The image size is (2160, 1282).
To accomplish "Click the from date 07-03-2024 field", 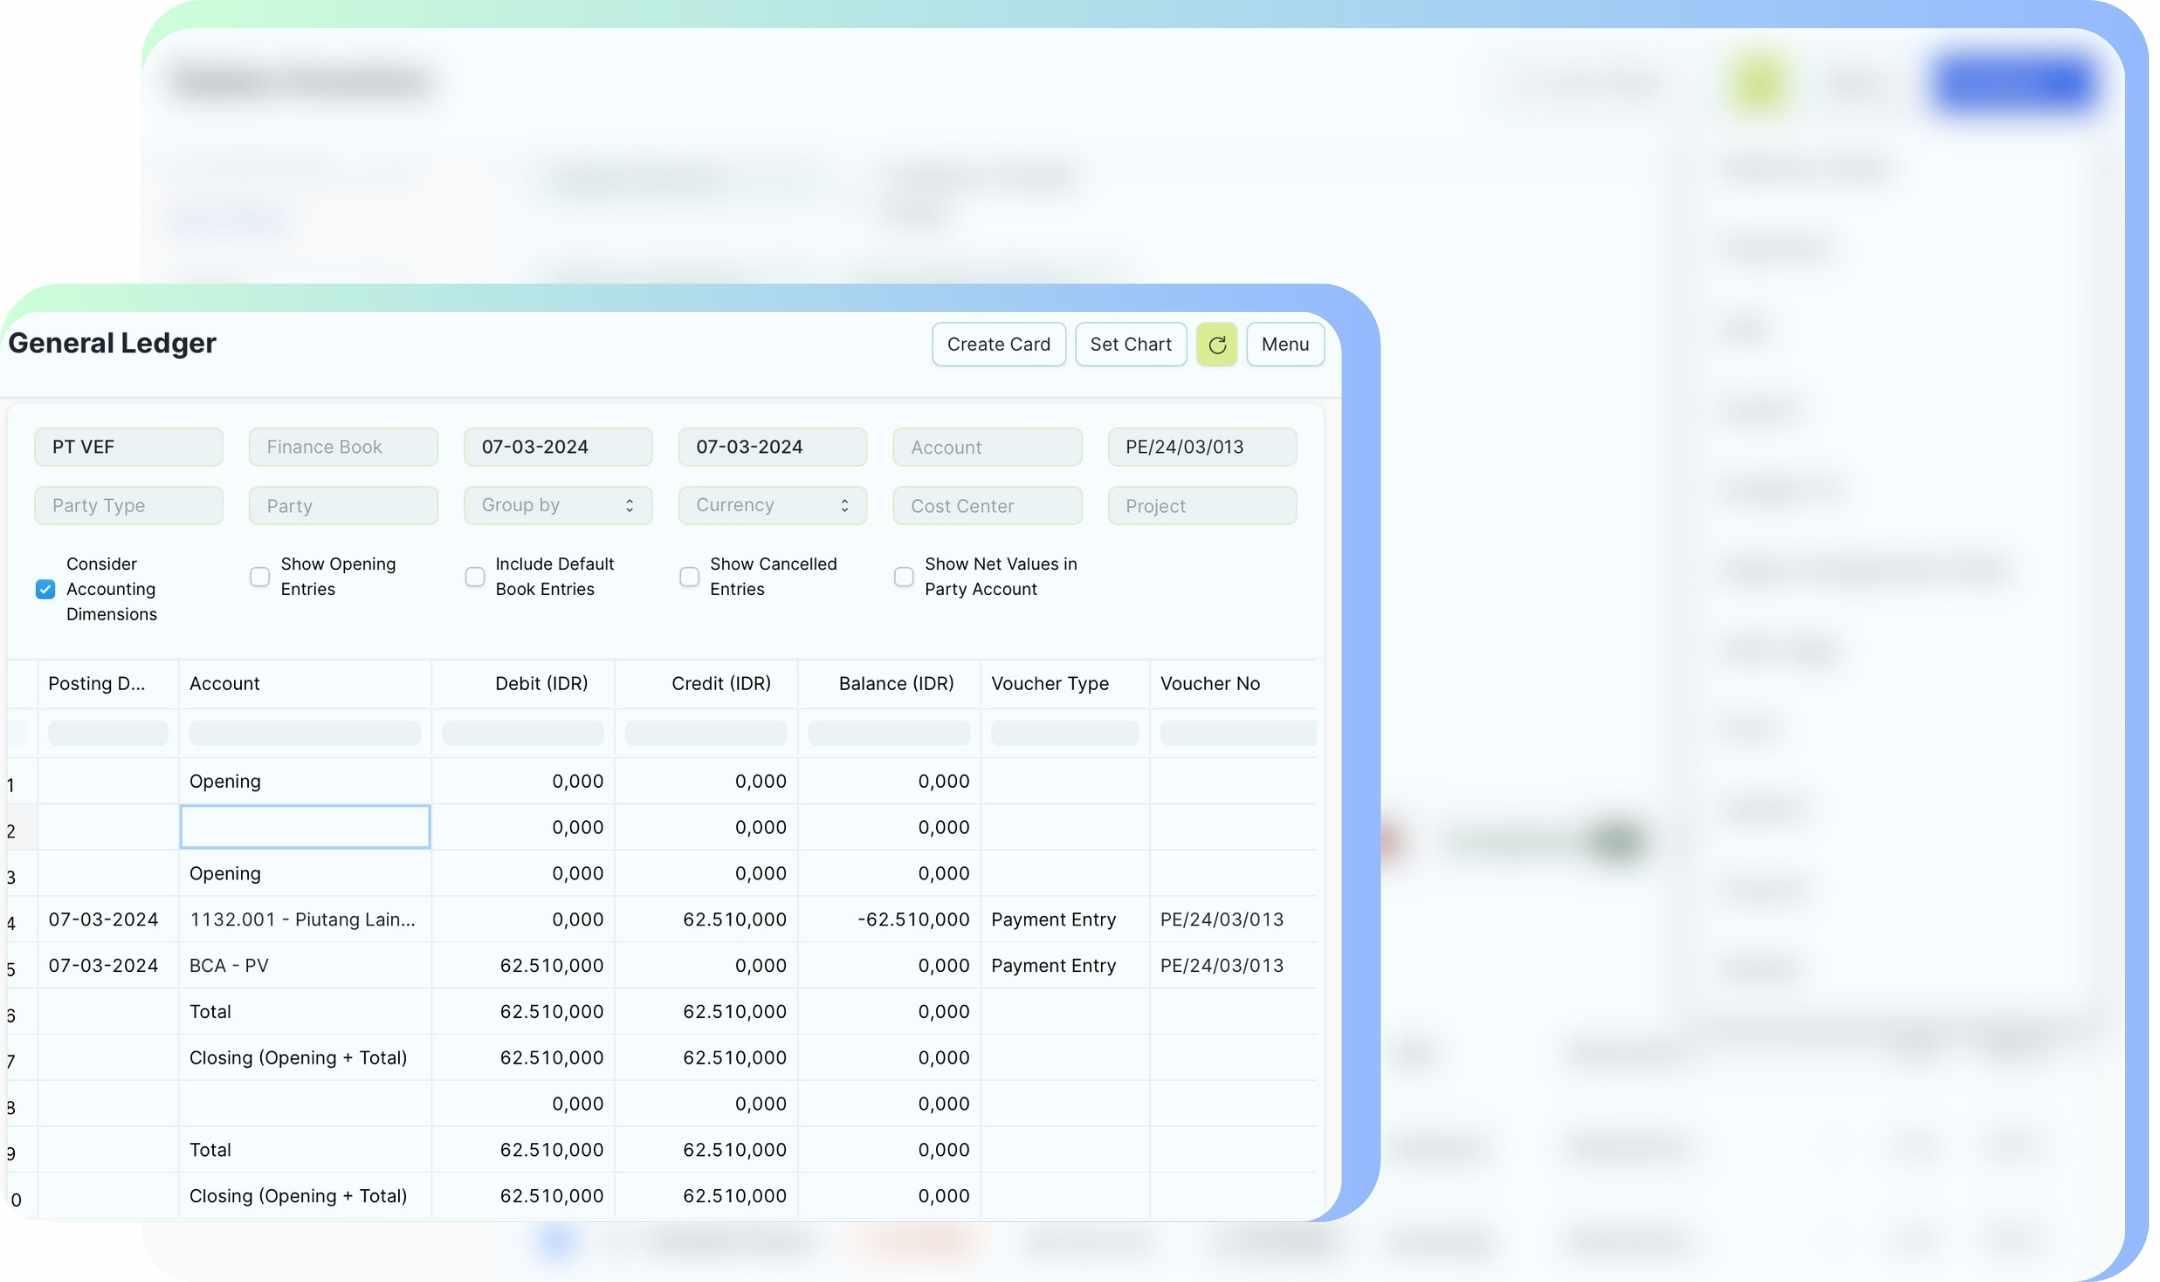I will (557, 446).
